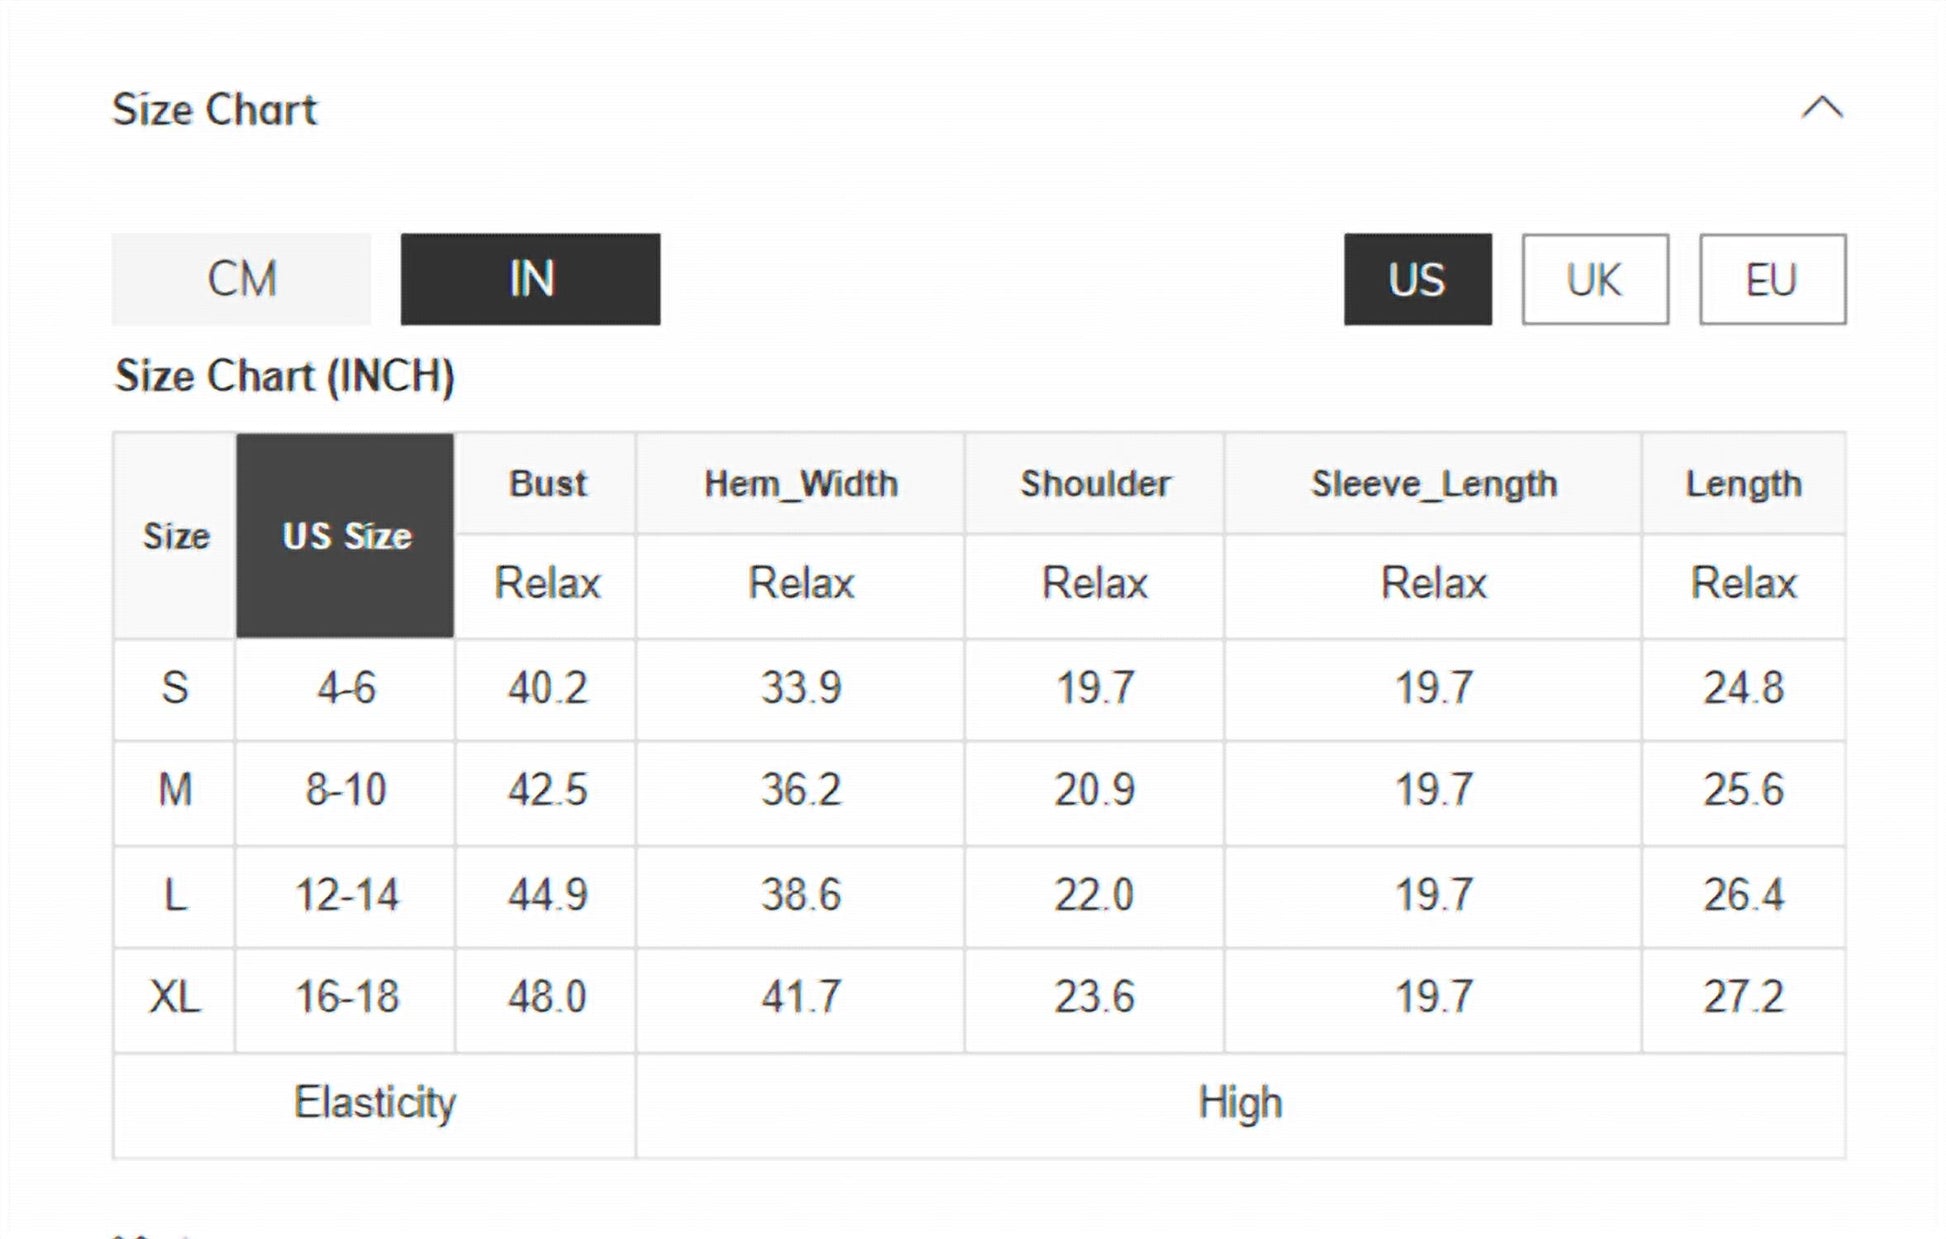Click the Shoulder column header

click(x=1094, y=484)
